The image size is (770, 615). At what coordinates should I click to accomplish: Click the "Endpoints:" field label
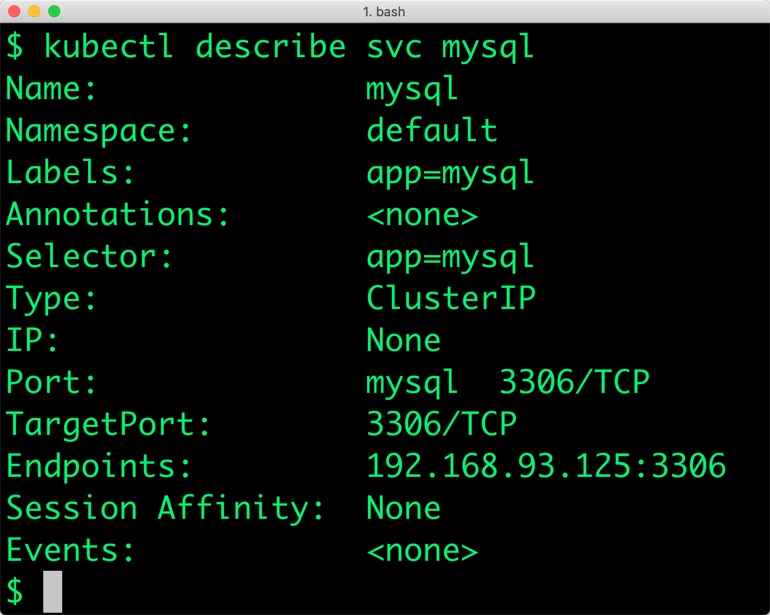click(99, 467)
